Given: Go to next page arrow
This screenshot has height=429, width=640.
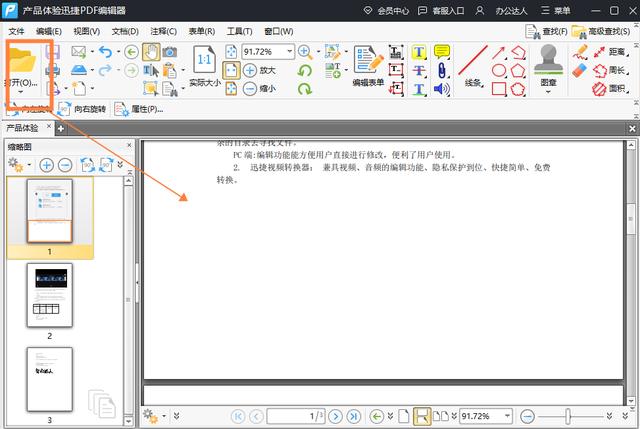Looking at the screenshot, I should click(335, 416).
